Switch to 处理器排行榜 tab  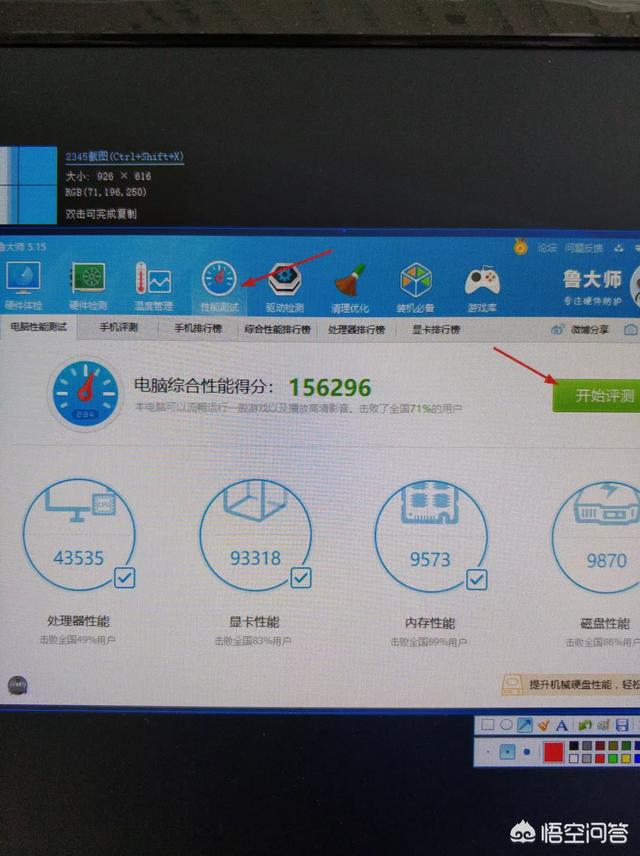point(357,330)
